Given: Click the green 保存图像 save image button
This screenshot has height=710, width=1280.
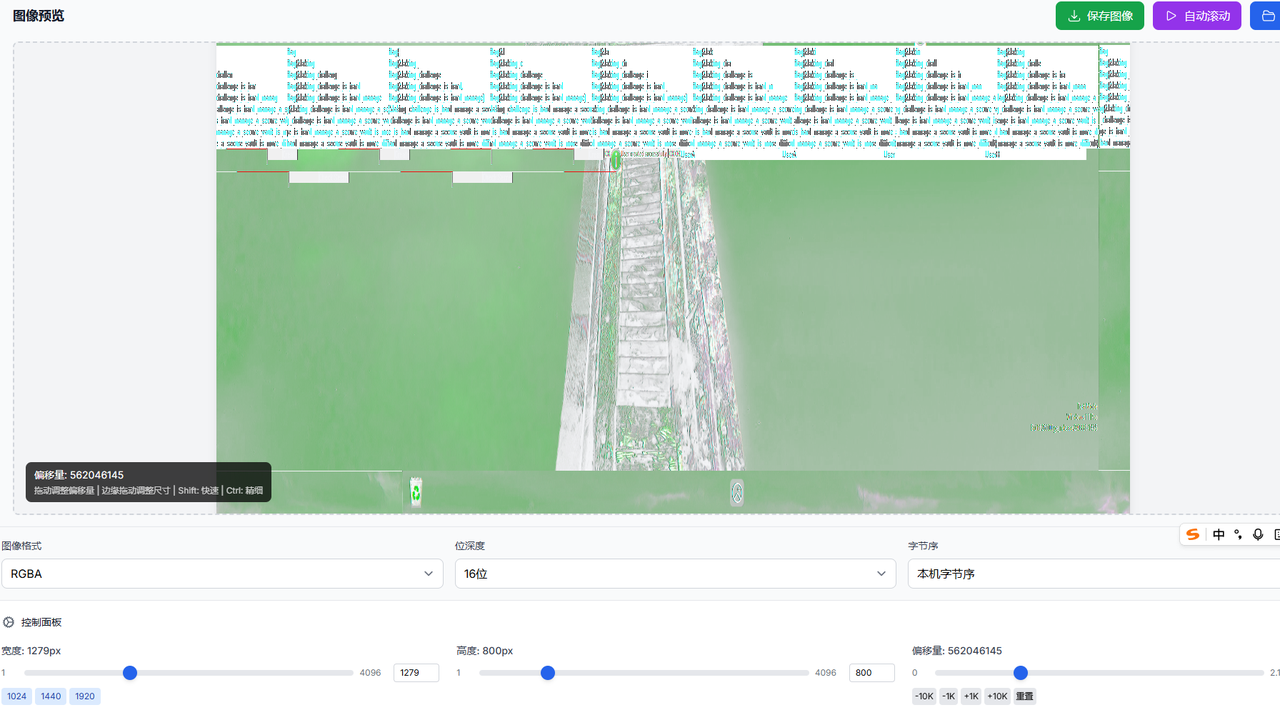Looking at the screenshot, I should pyautogui.click(x=1099, y=16).
